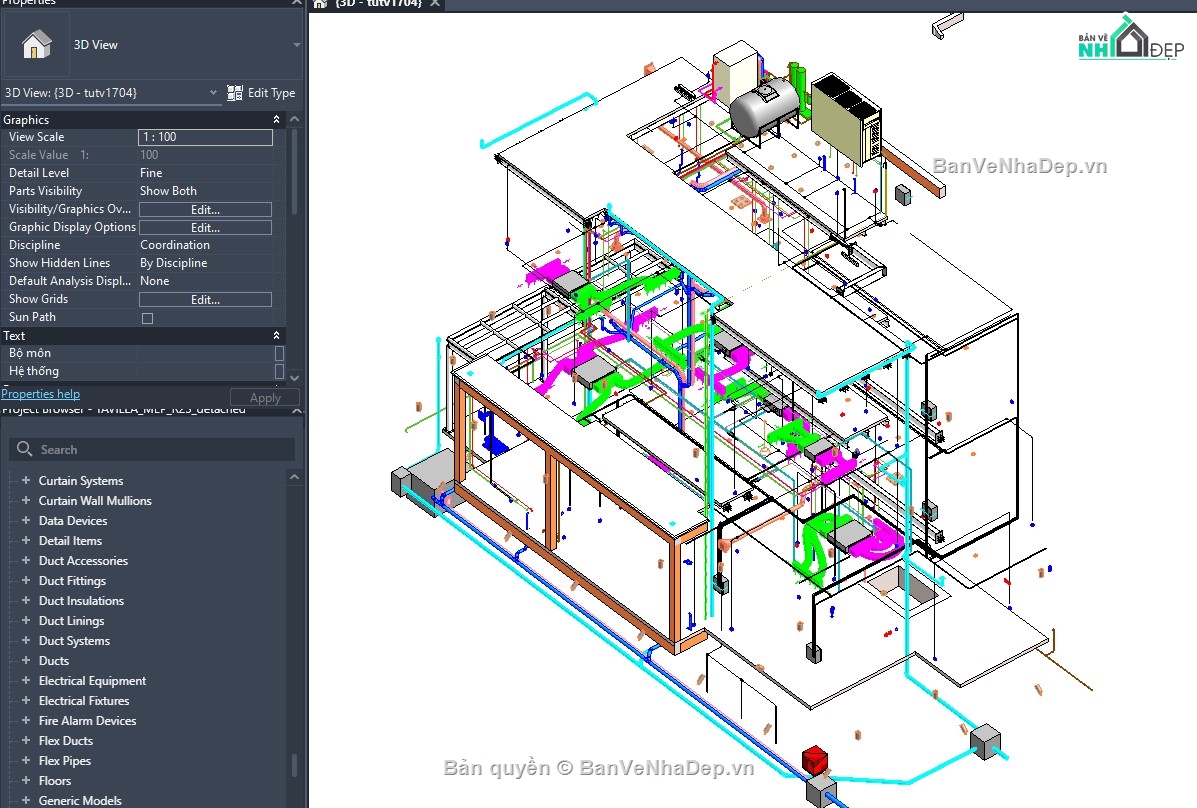The width and height of the screenshot is (1197, 808).
Task: Click the Edit Type icon
Action: point(234,93)
